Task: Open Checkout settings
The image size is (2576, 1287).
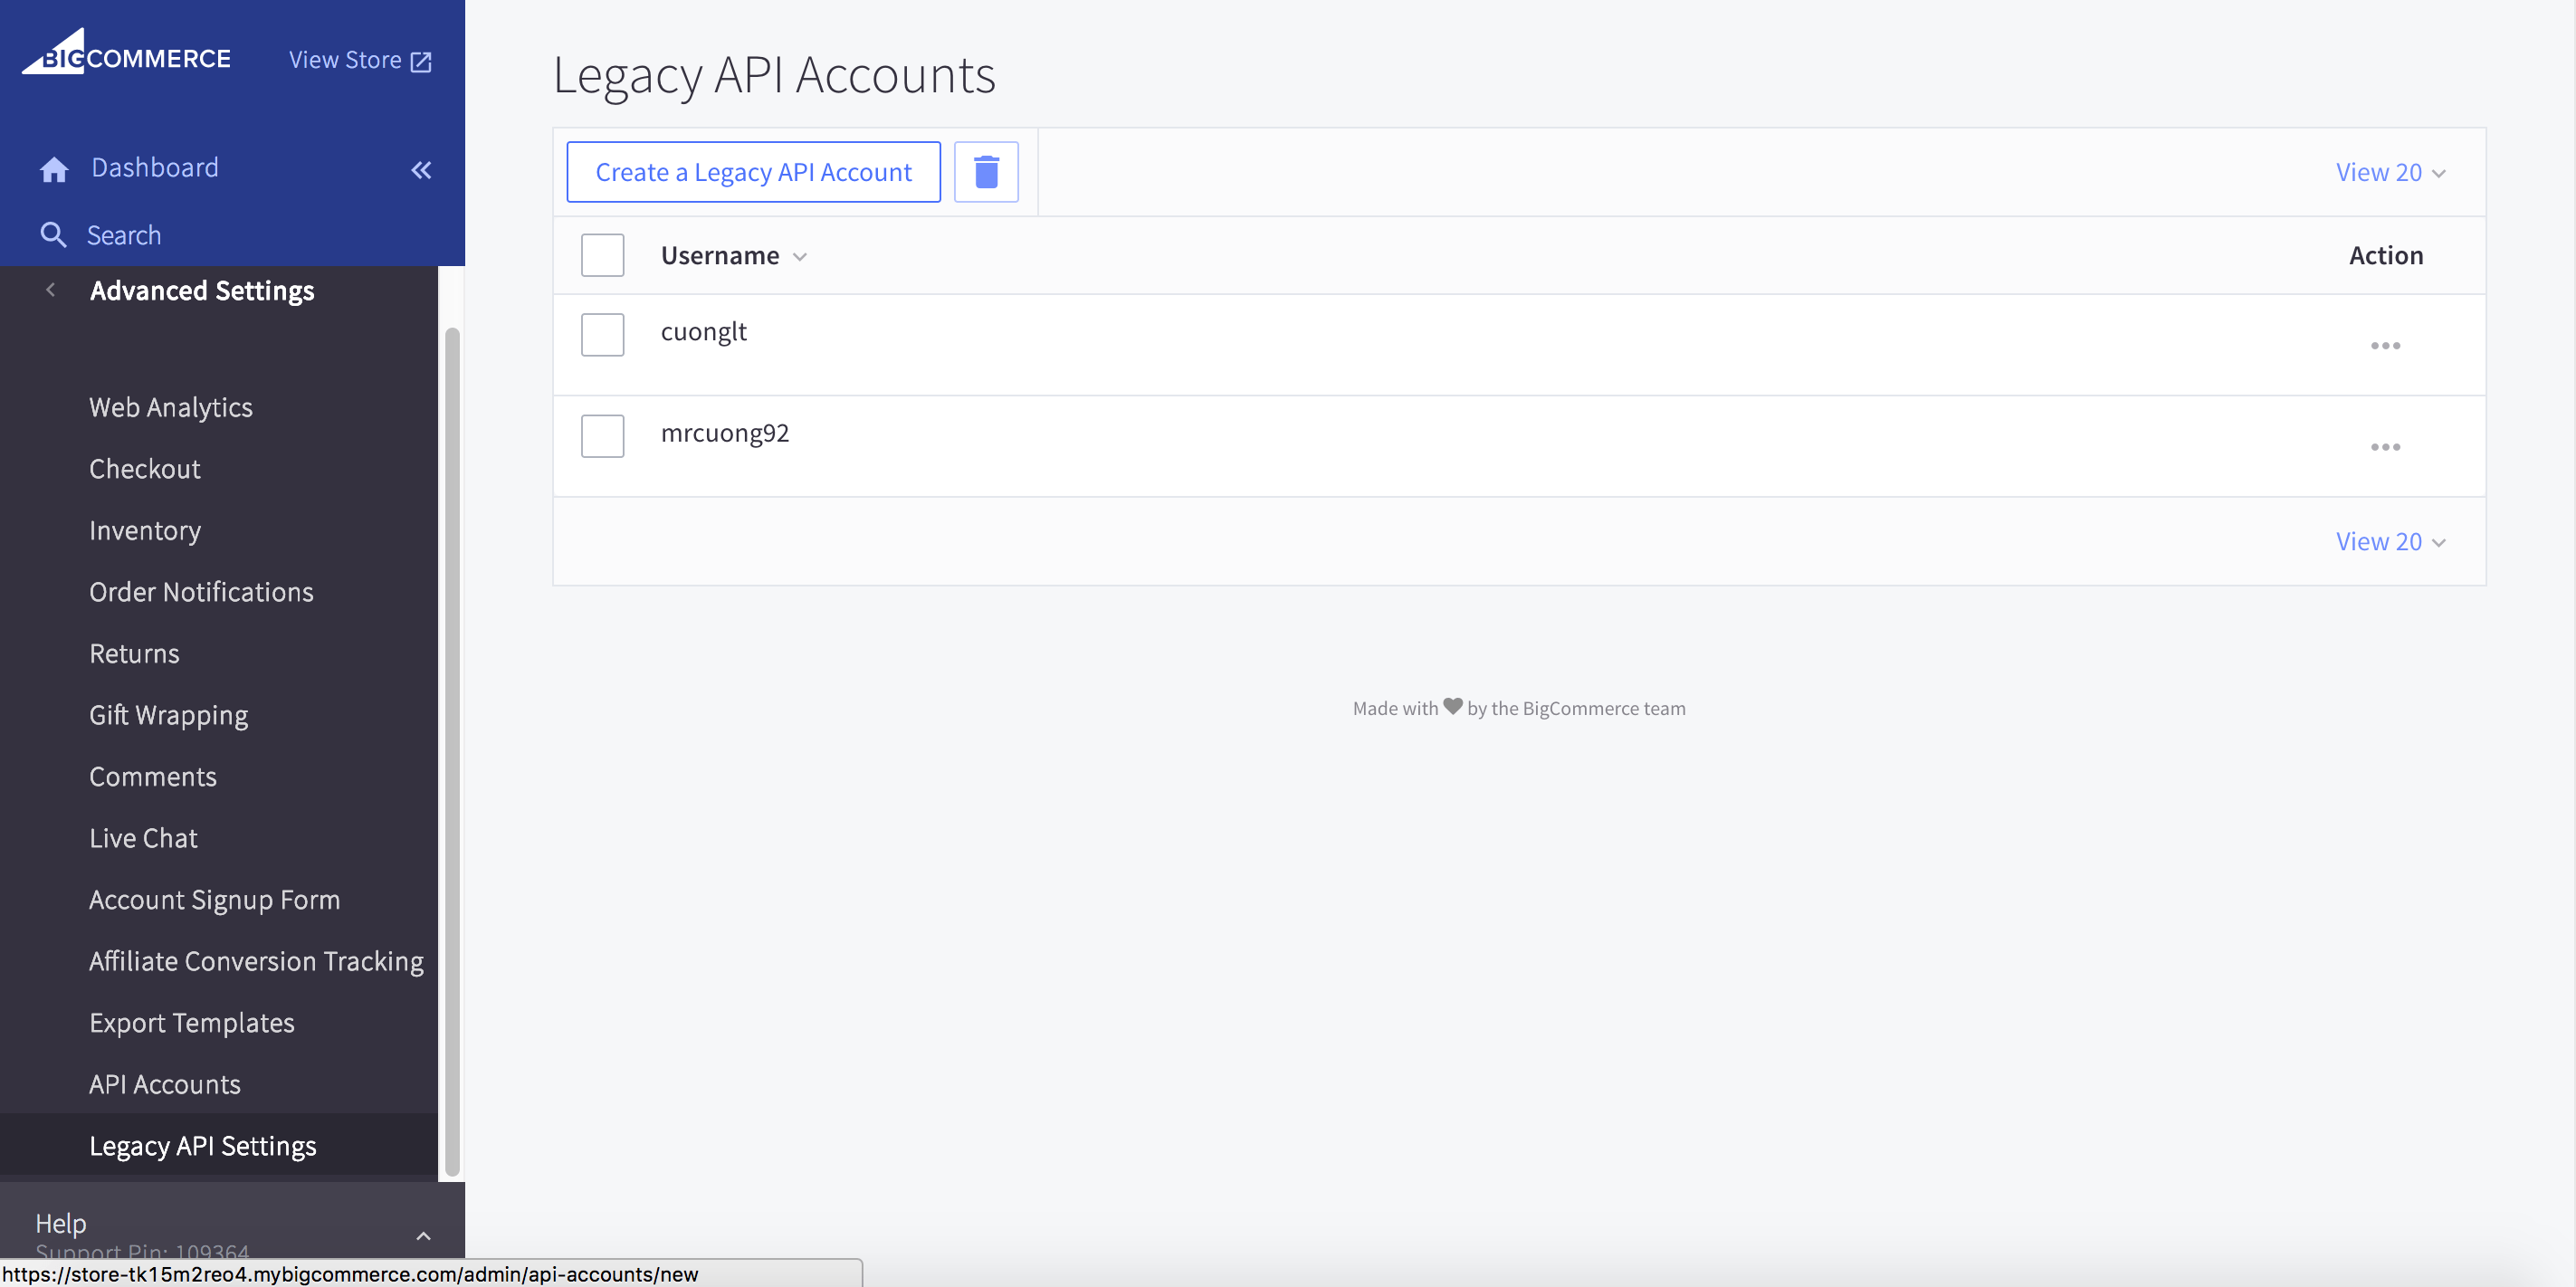Action: [145, 469]
